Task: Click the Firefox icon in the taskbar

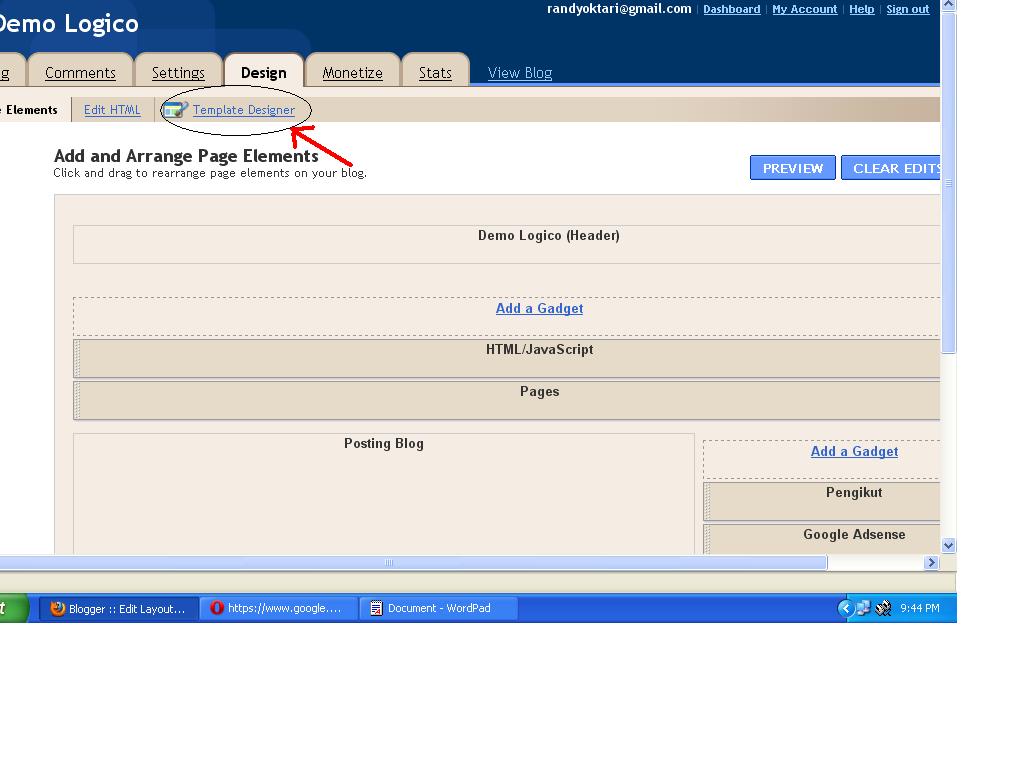Action: tap(57, 609)
